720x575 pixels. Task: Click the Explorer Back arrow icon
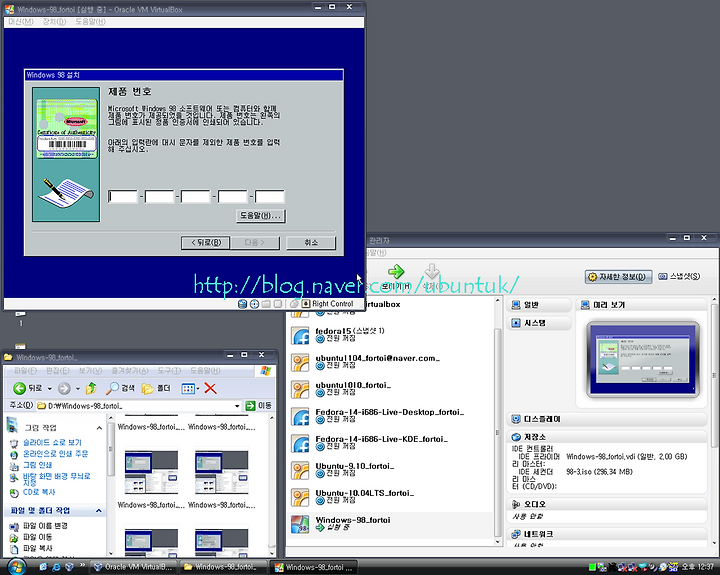[x=19, y=389]
